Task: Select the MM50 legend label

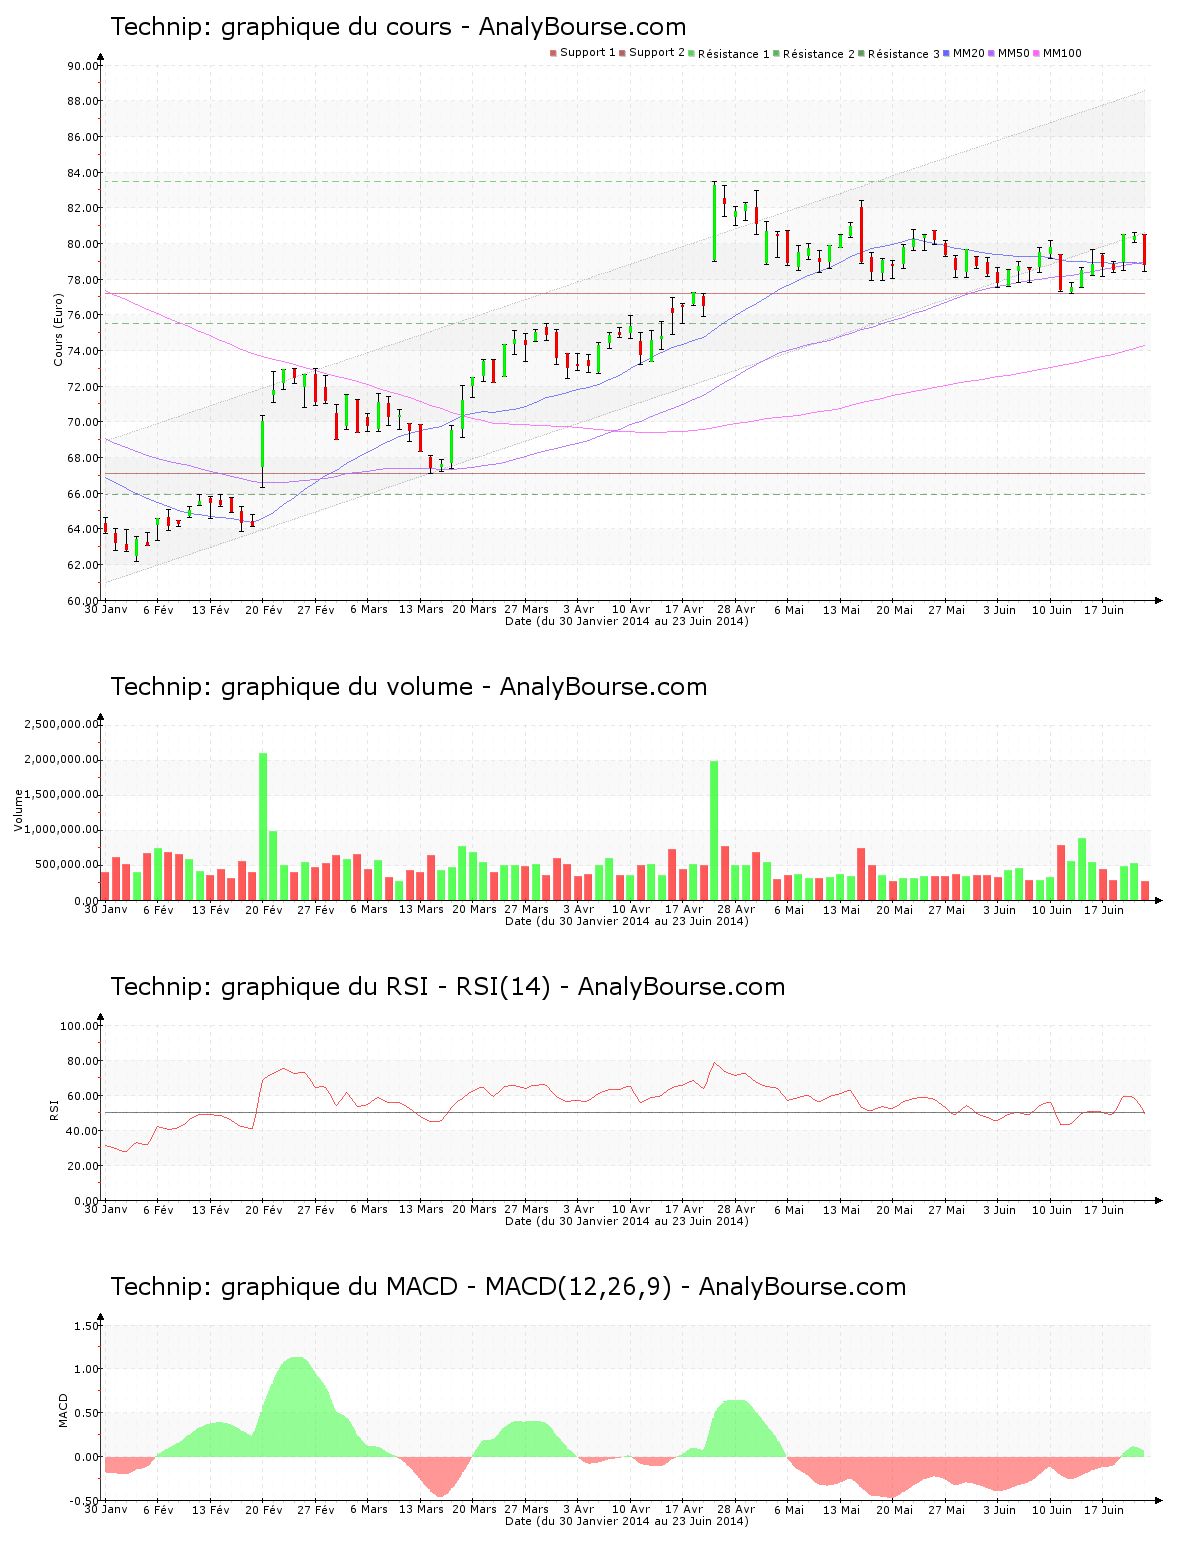Action: (x=1014, y=53)
